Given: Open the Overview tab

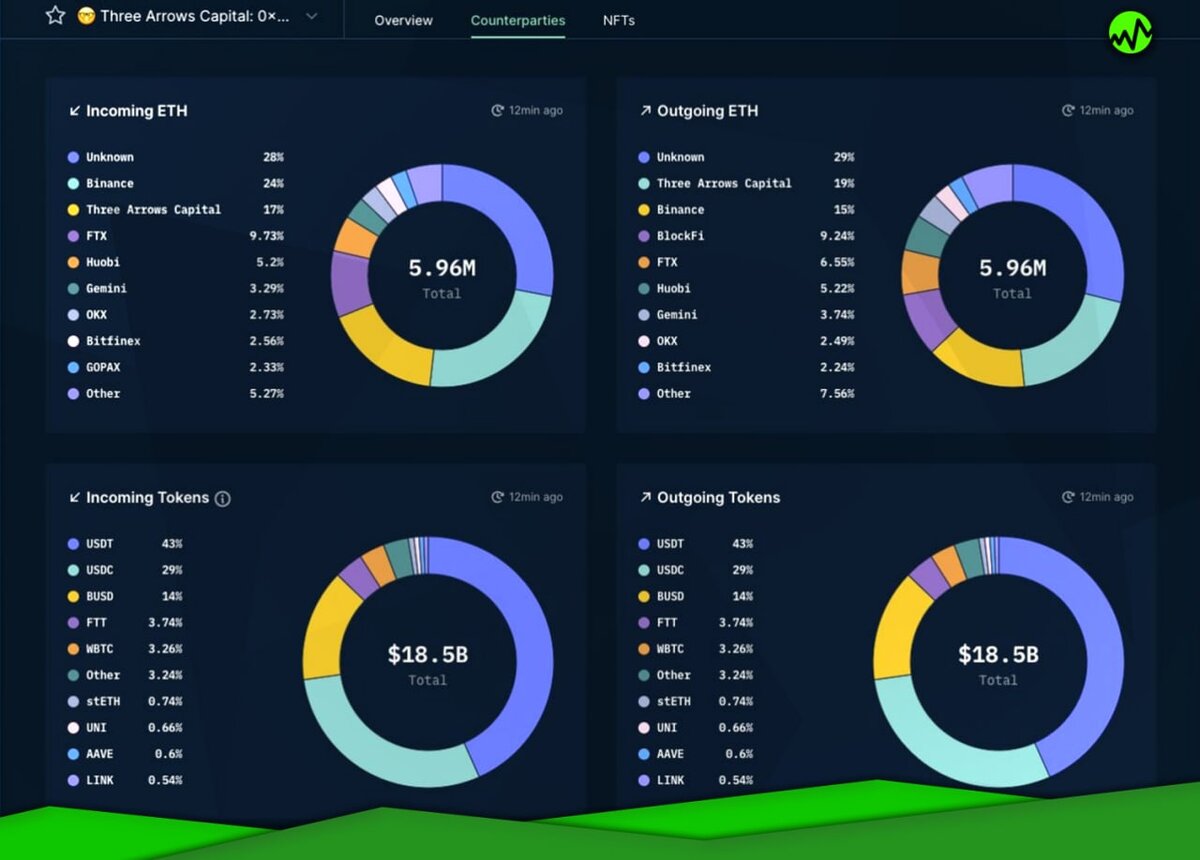Looking at the screenshot, I should click(x=404, y=20).
